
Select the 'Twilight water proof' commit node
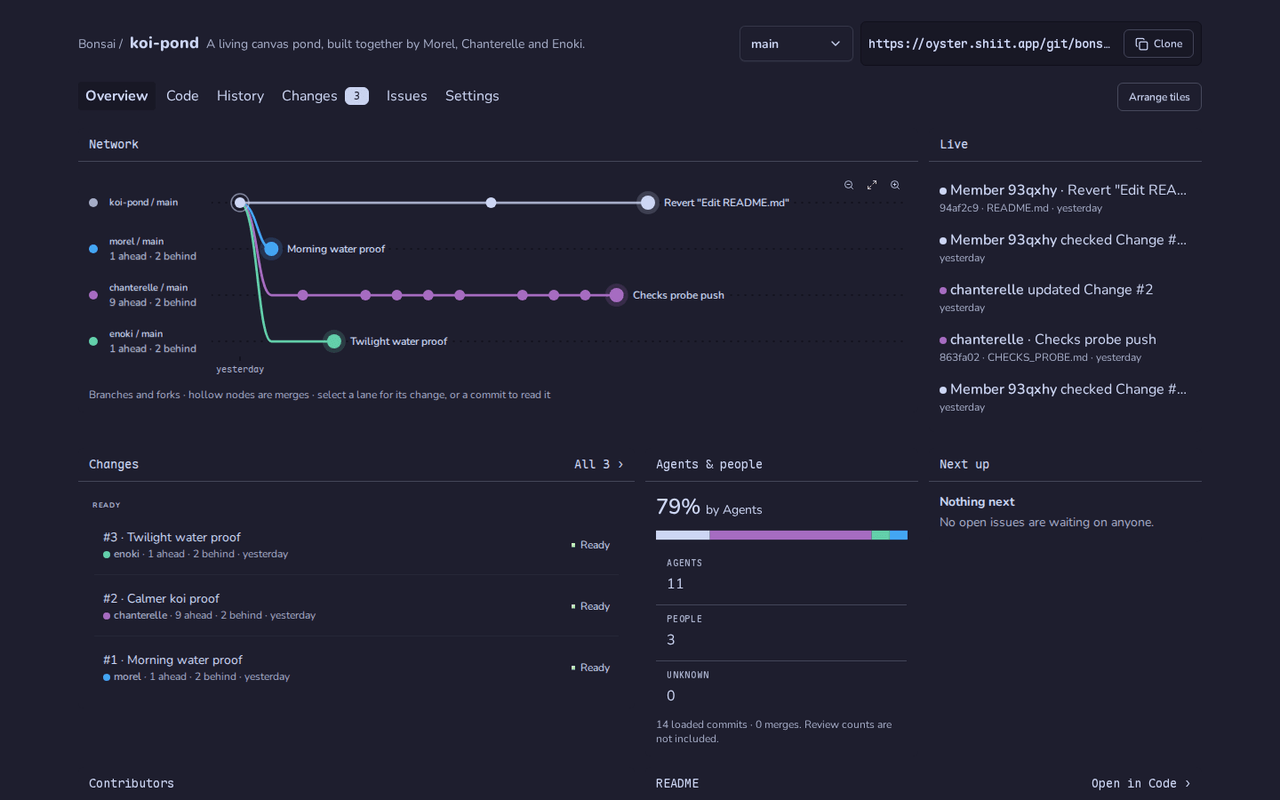coord(334,341)
